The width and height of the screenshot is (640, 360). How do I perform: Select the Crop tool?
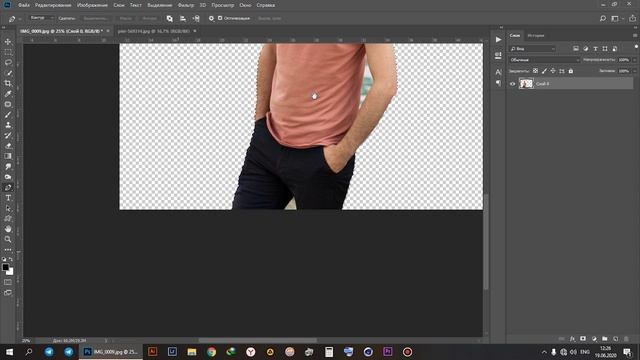[8, 83]
